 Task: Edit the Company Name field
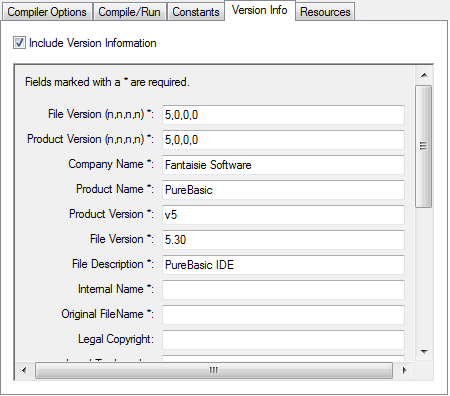click(283, 165)
